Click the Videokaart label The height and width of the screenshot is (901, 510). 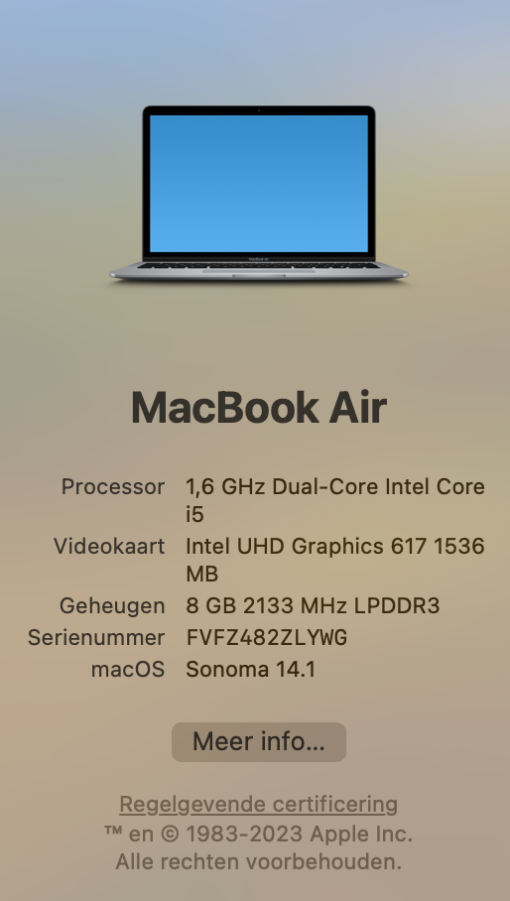point(109,546)
